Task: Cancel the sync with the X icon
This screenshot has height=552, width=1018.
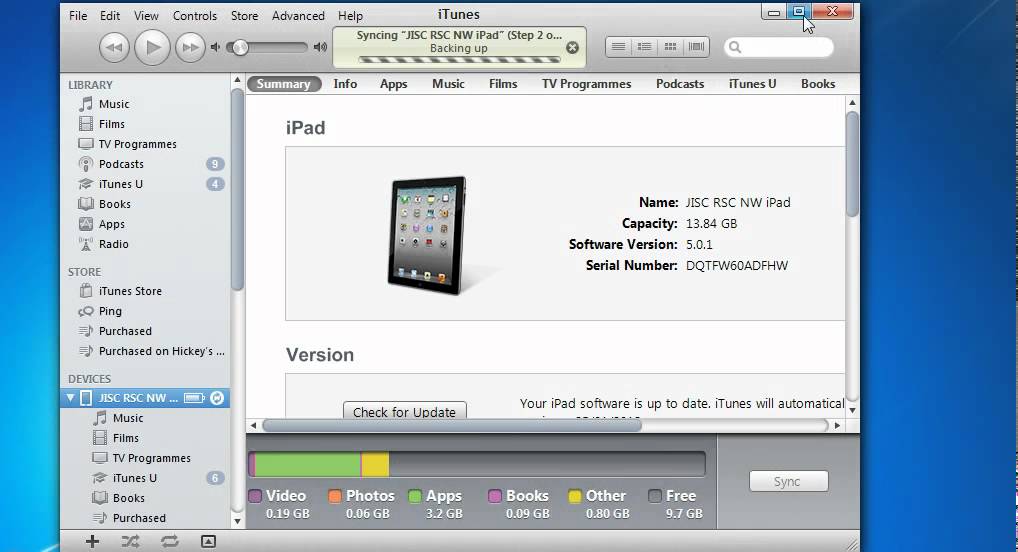Action: [x=572, y=47]
